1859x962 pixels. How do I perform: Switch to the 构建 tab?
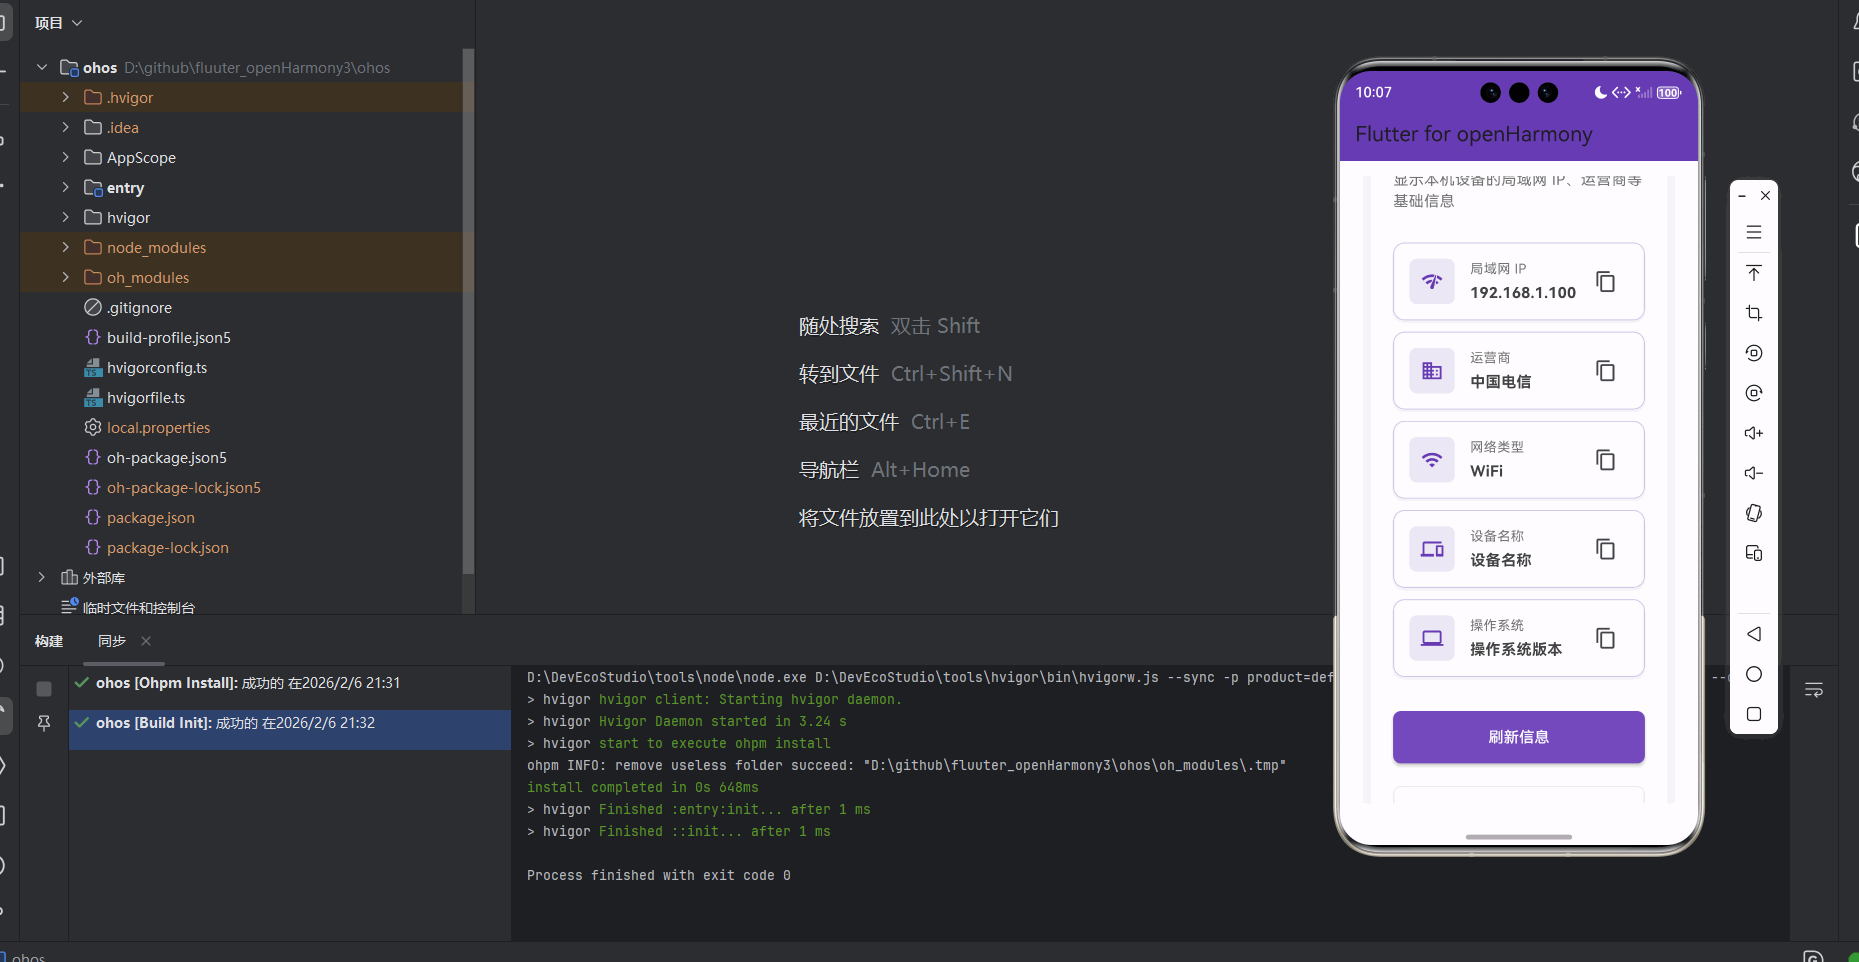tap(49, 641)
